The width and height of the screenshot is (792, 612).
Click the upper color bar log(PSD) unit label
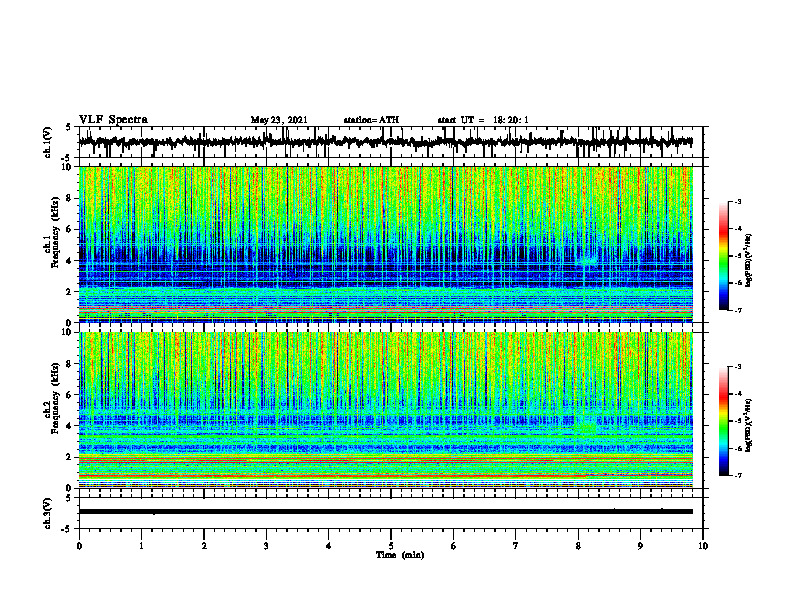pos(748,260)
